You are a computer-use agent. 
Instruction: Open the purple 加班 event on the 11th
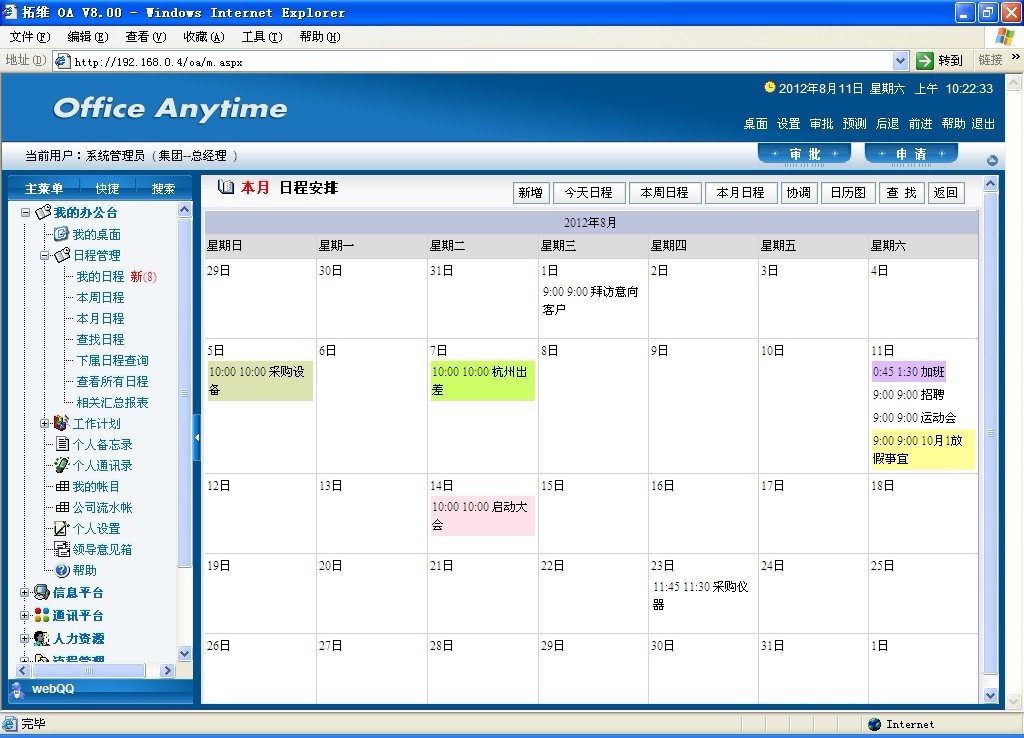click(908, 372)
